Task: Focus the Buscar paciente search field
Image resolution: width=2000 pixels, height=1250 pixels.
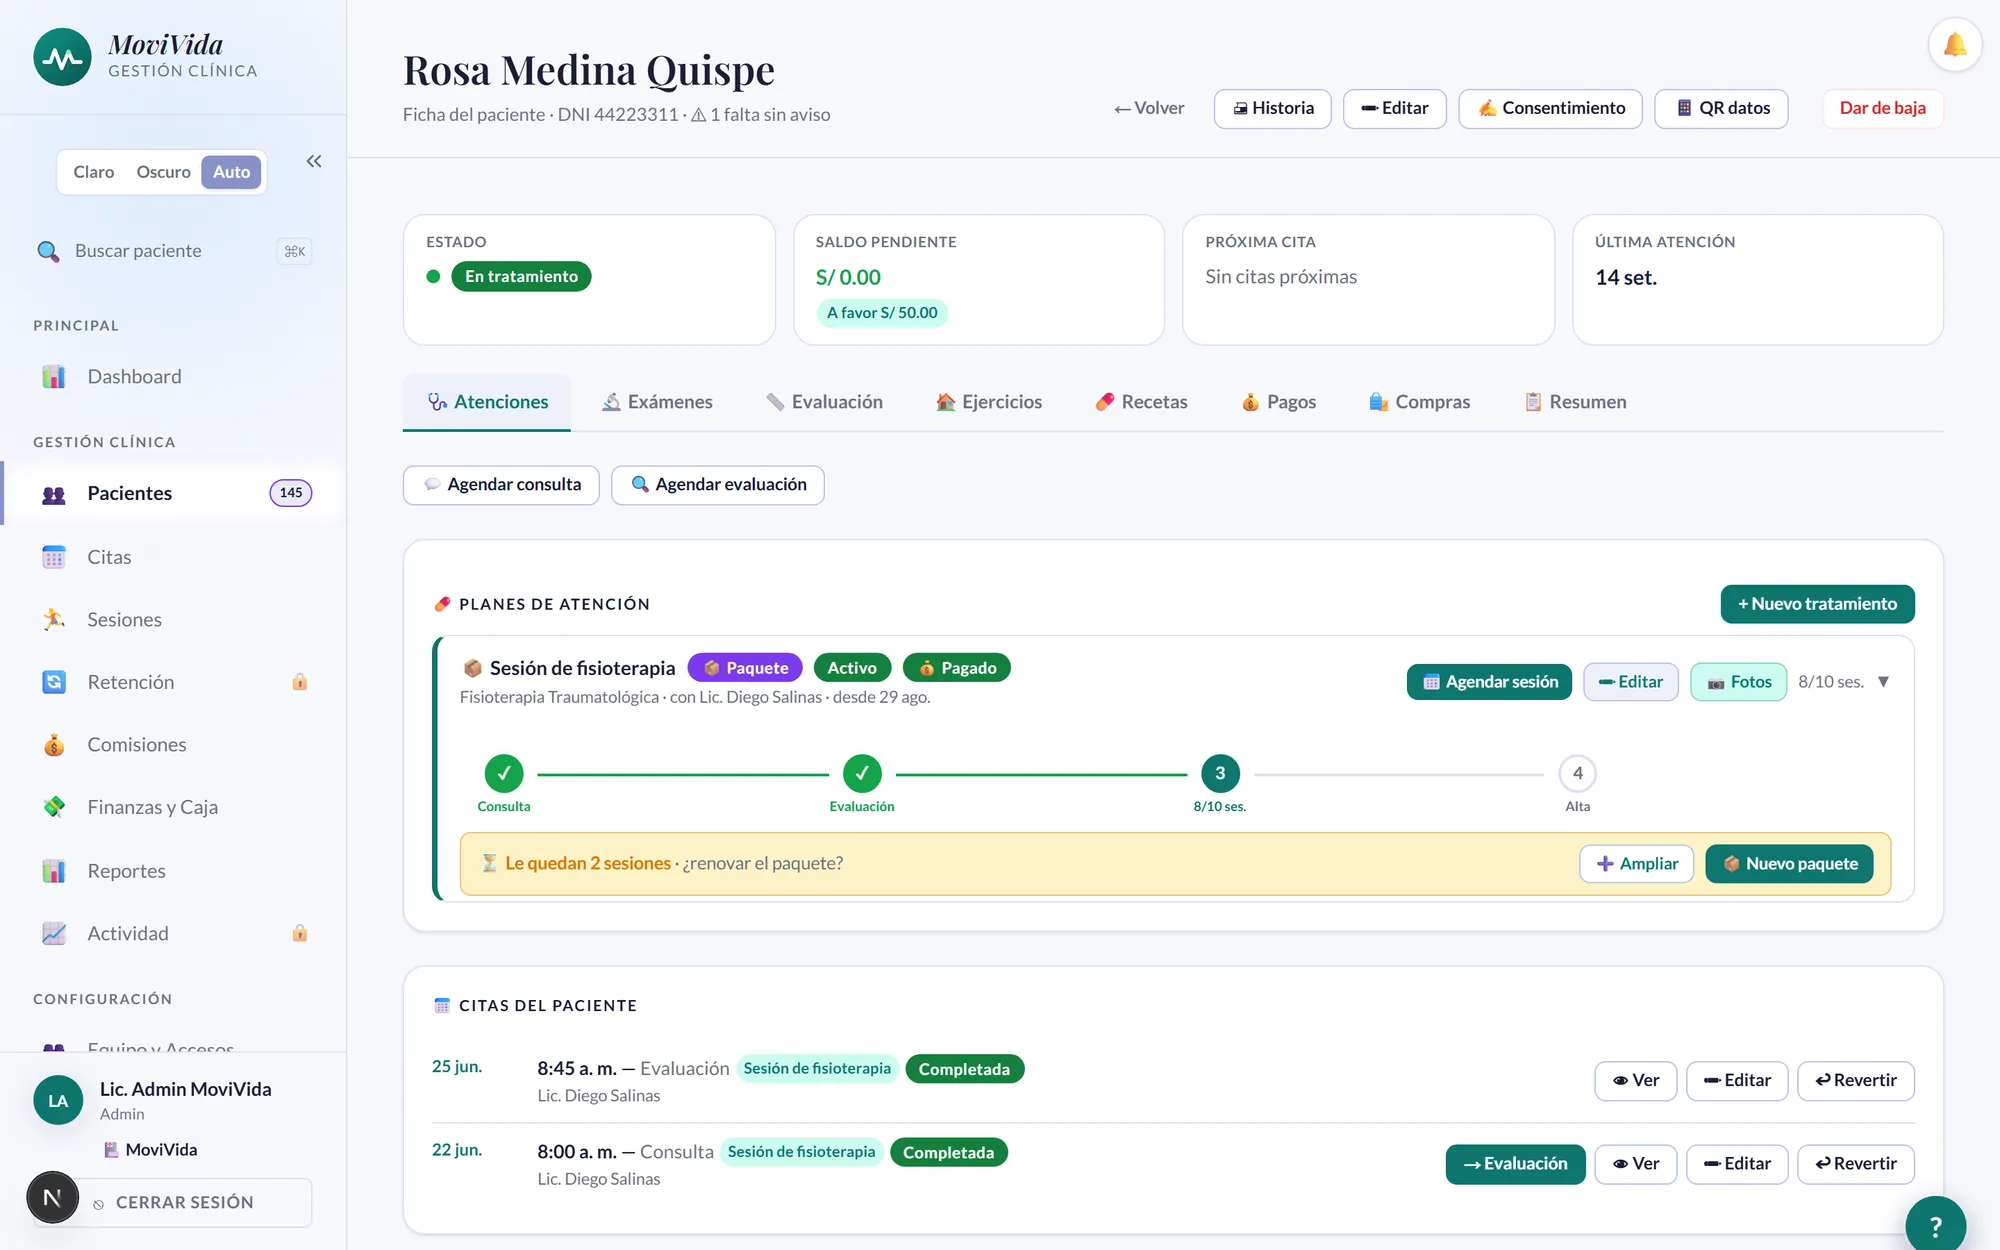Action: [x=173, y=251]
